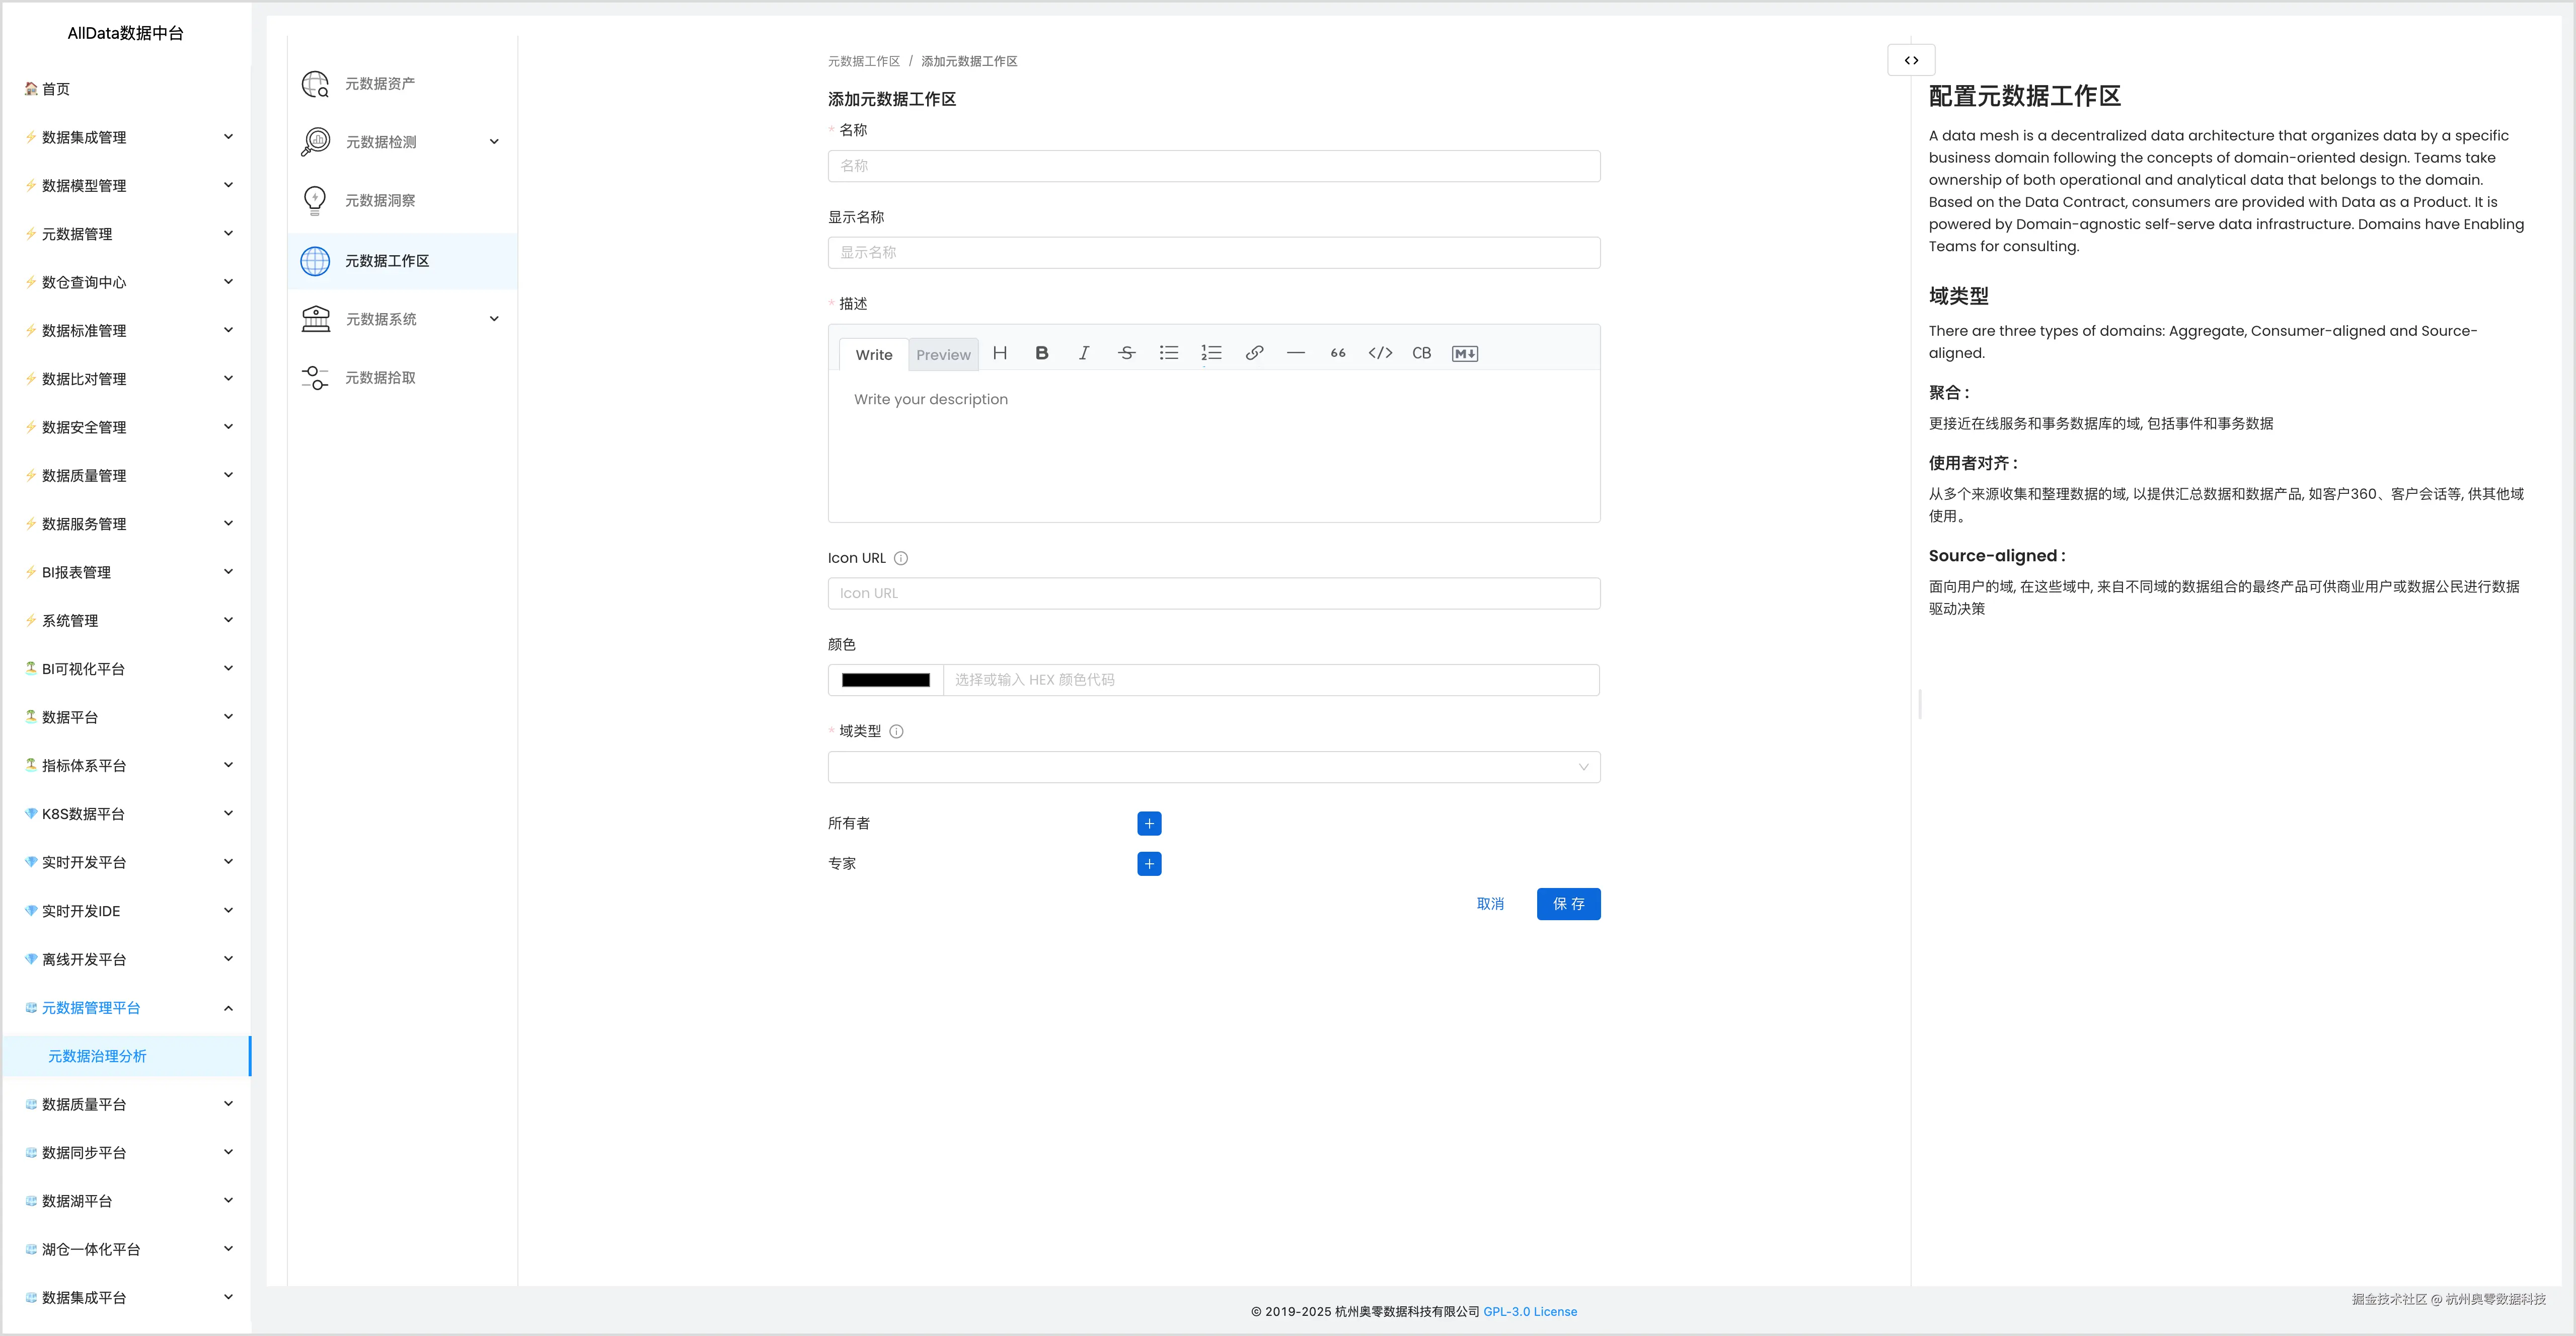Viewport: 2576px width, 1336px height.
Task: Click the Italic formatting icon
Action: pos(1084,353)
